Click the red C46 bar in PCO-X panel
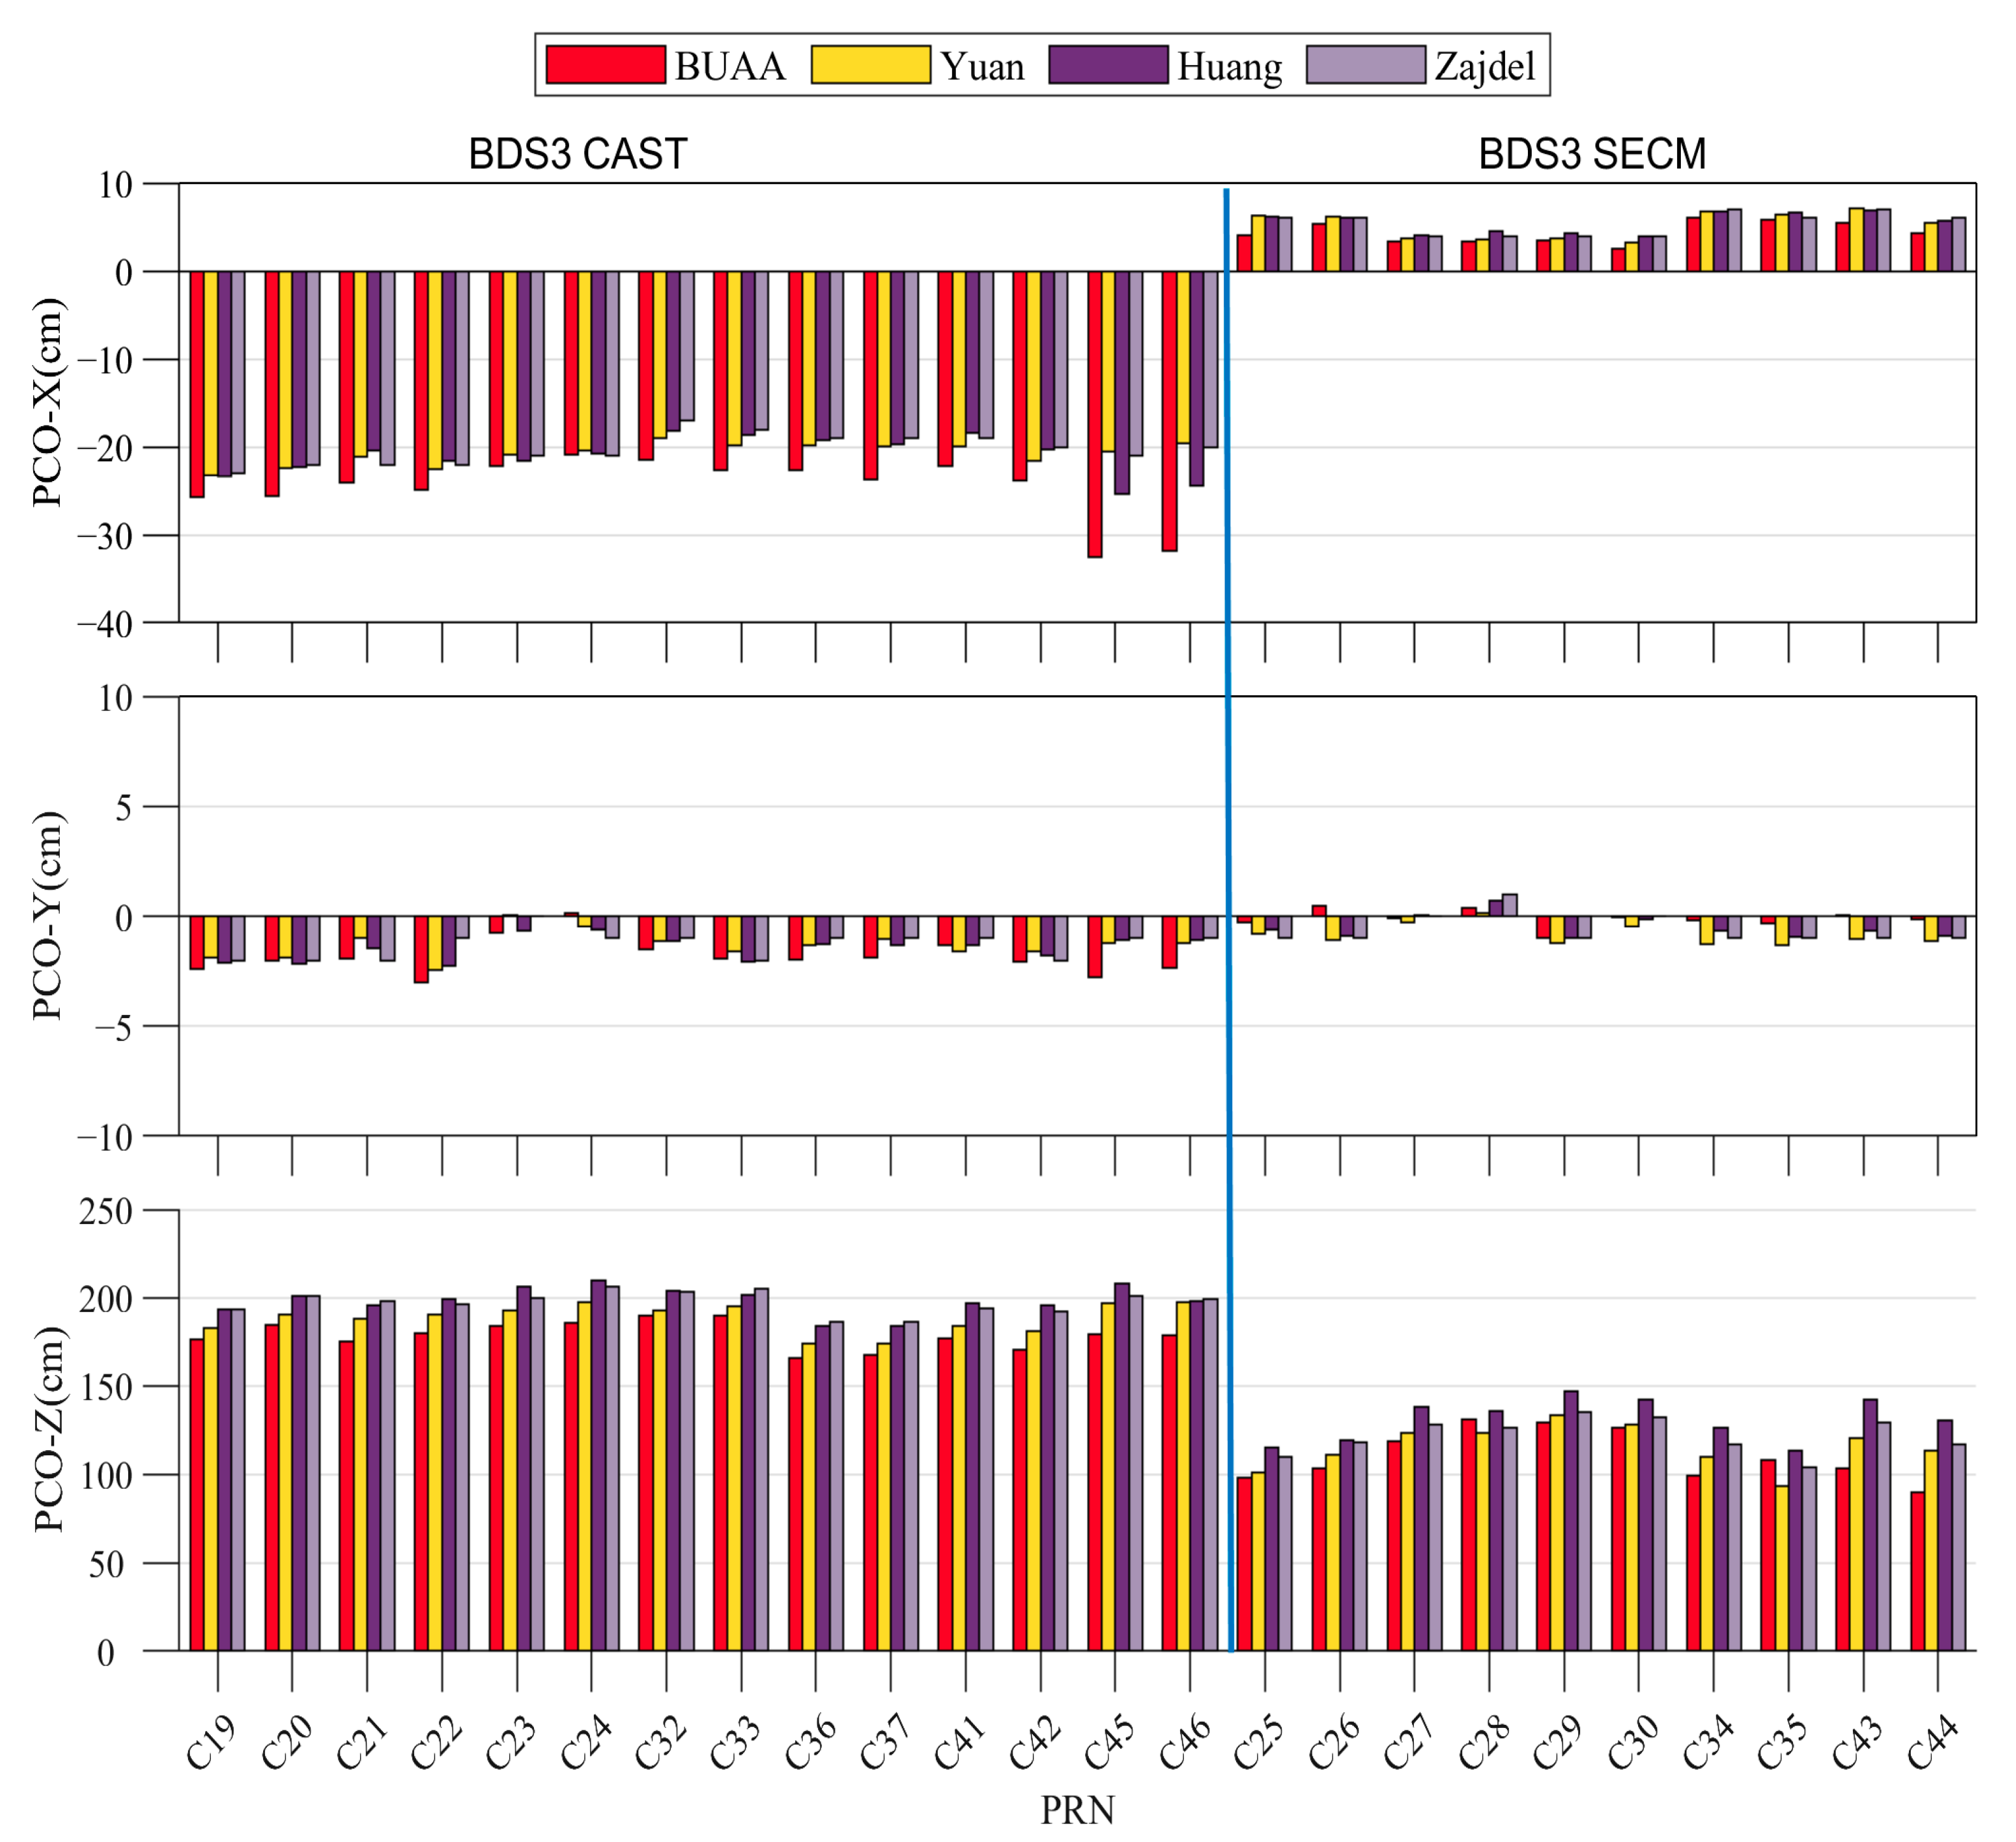 pos(1169,410)
